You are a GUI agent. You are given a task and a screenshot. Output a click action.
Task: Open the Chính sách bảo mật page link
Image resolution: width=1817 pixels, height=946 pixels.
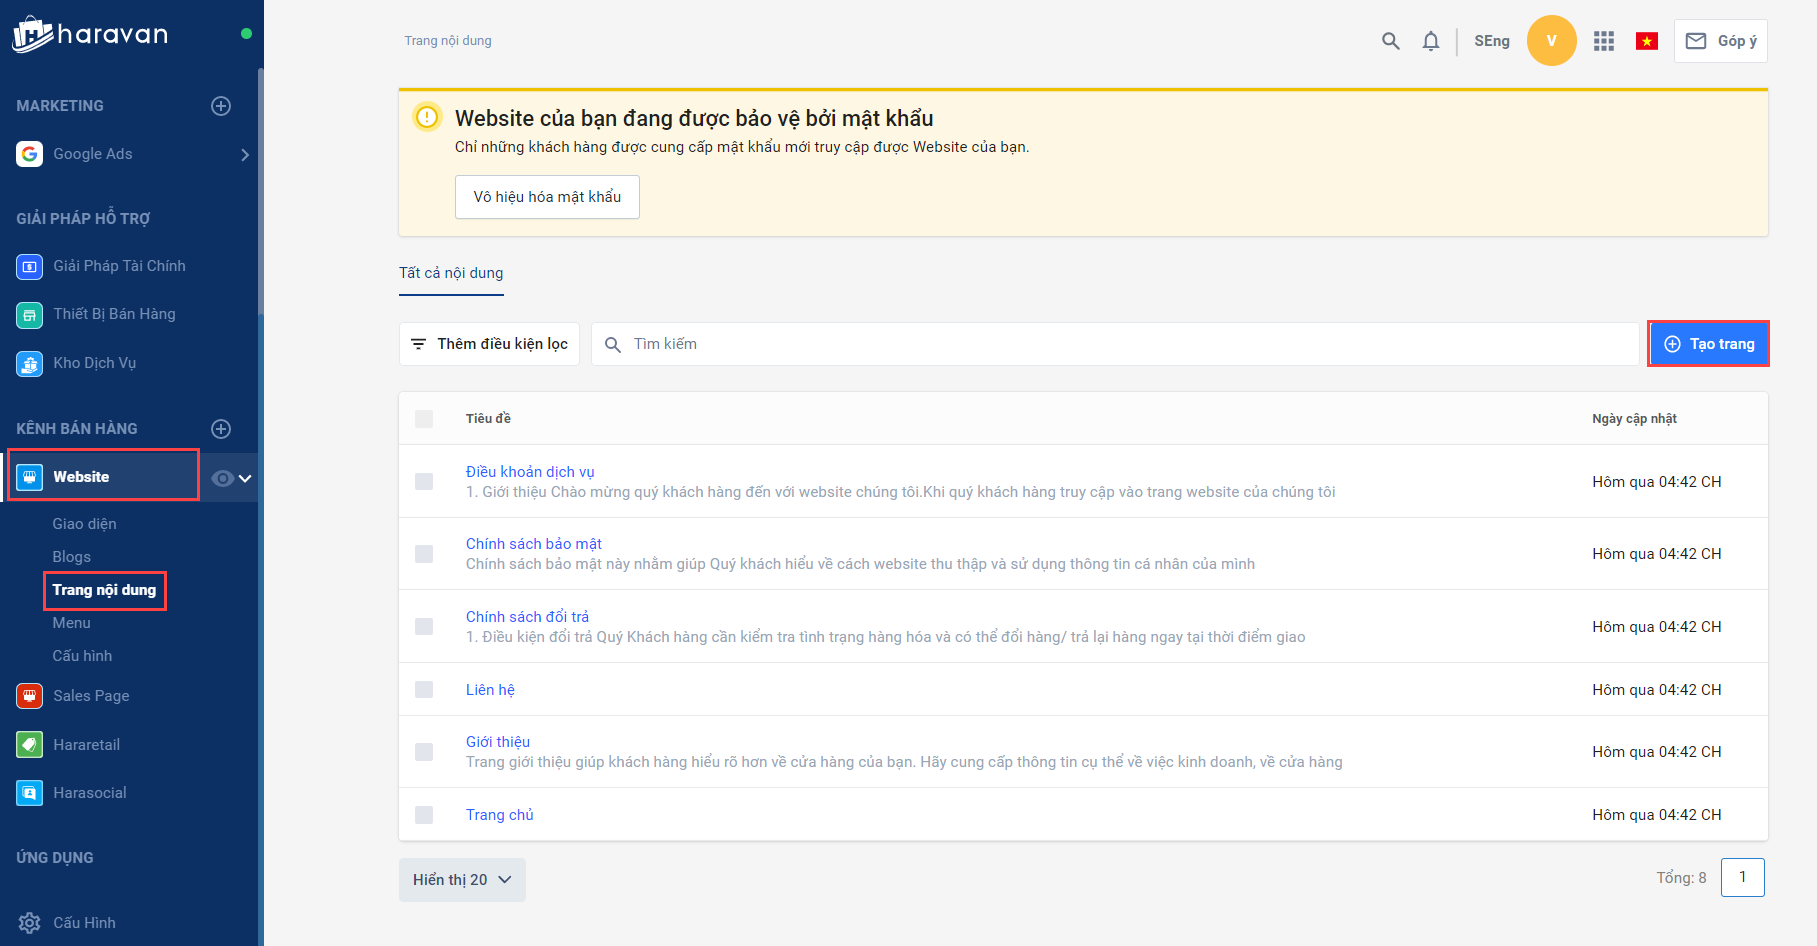(534, 544)
